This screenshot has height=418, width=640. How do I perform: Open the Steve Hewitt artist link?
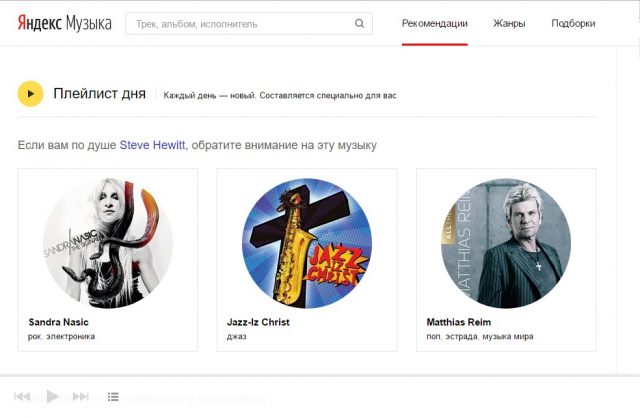[x=152, y=145]
